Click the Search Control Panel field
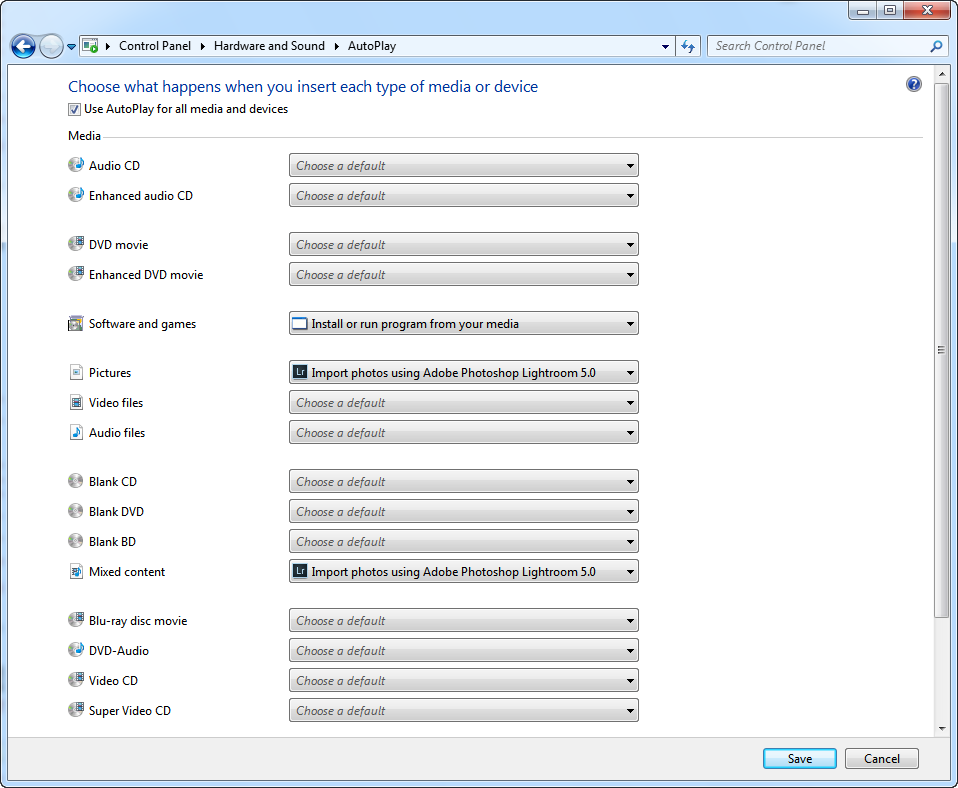 coord(818,46)
